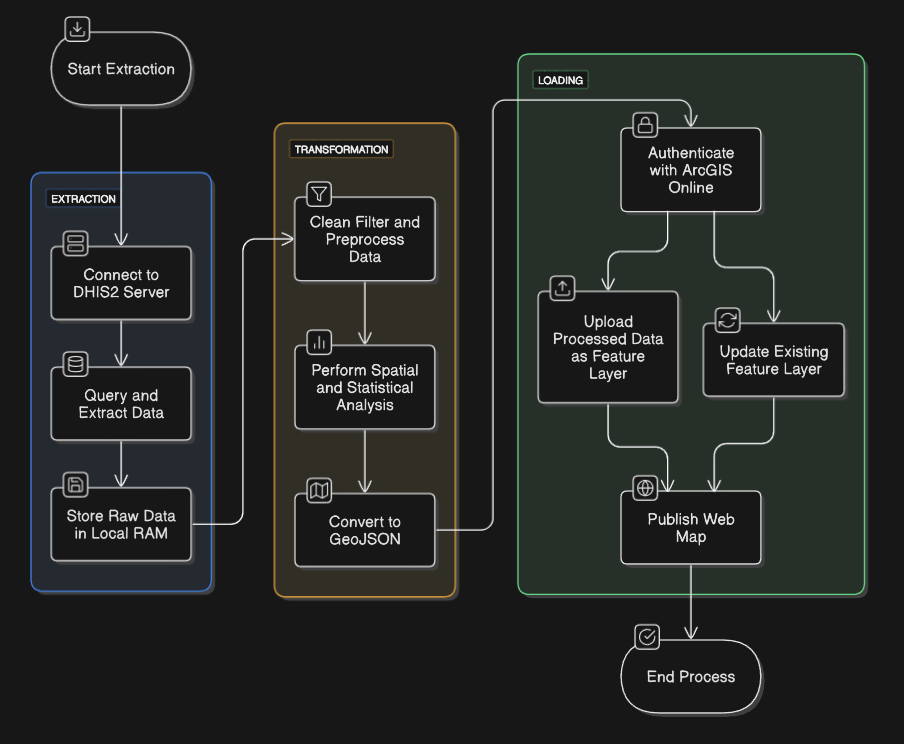Click the lock icon on Authenticate node
The image size is (904, 744).
[646, 125]
